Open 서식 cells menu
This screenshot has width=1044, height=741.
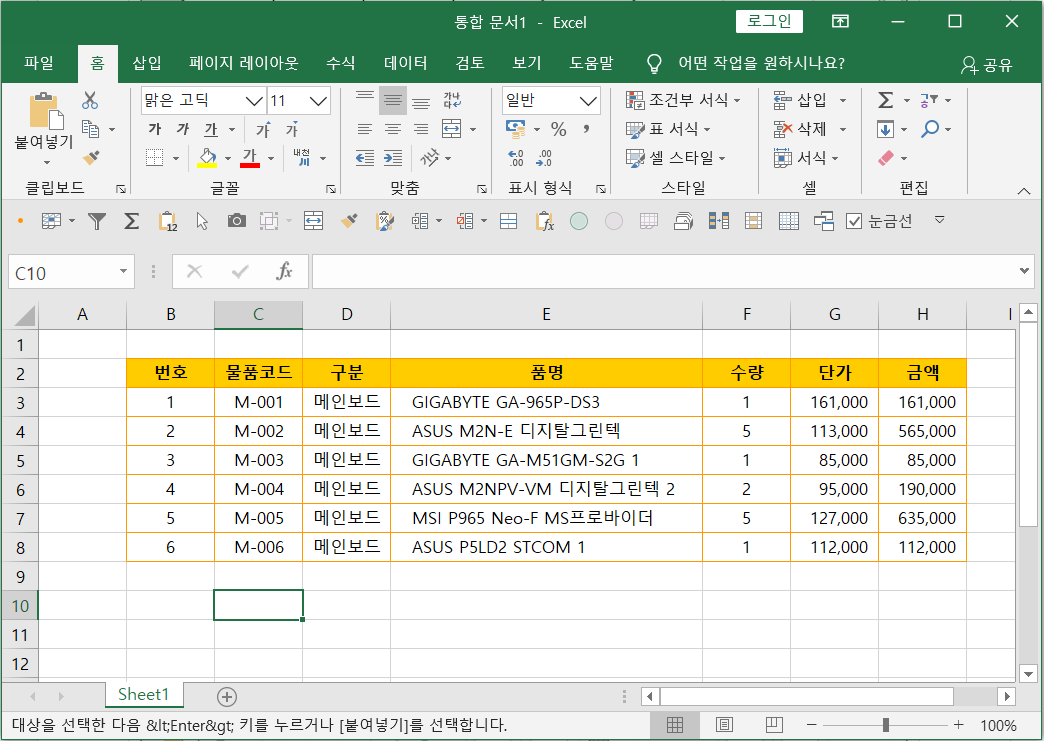click(806, 158)
